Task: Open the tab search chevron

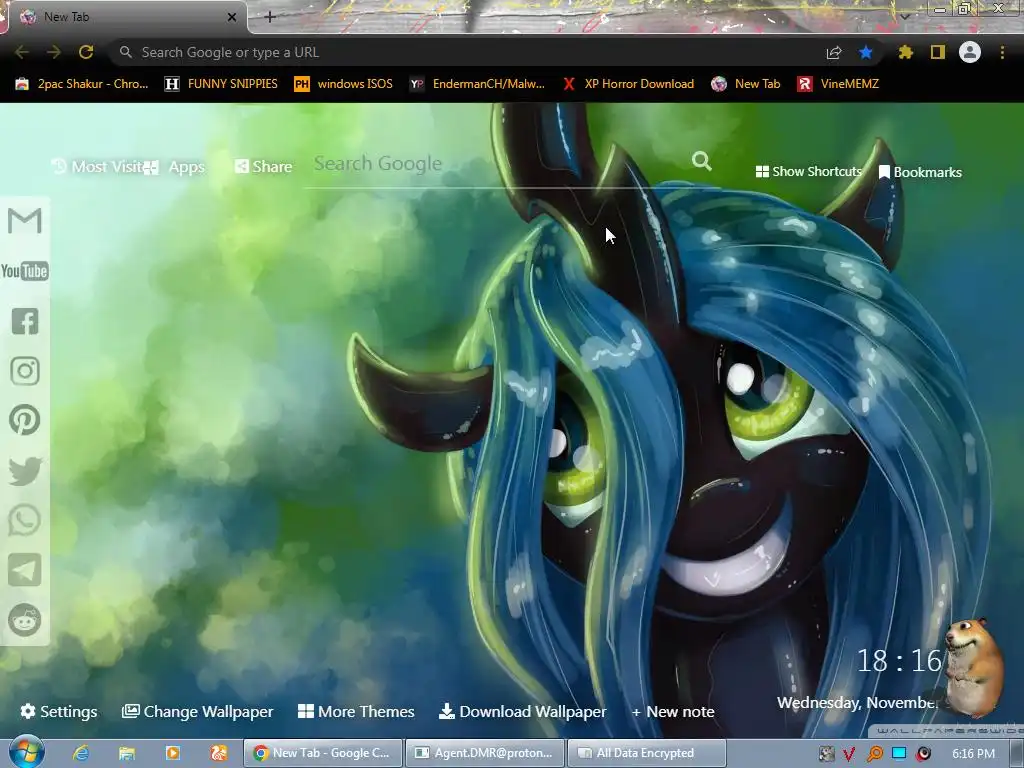Action: click(905, 16)
